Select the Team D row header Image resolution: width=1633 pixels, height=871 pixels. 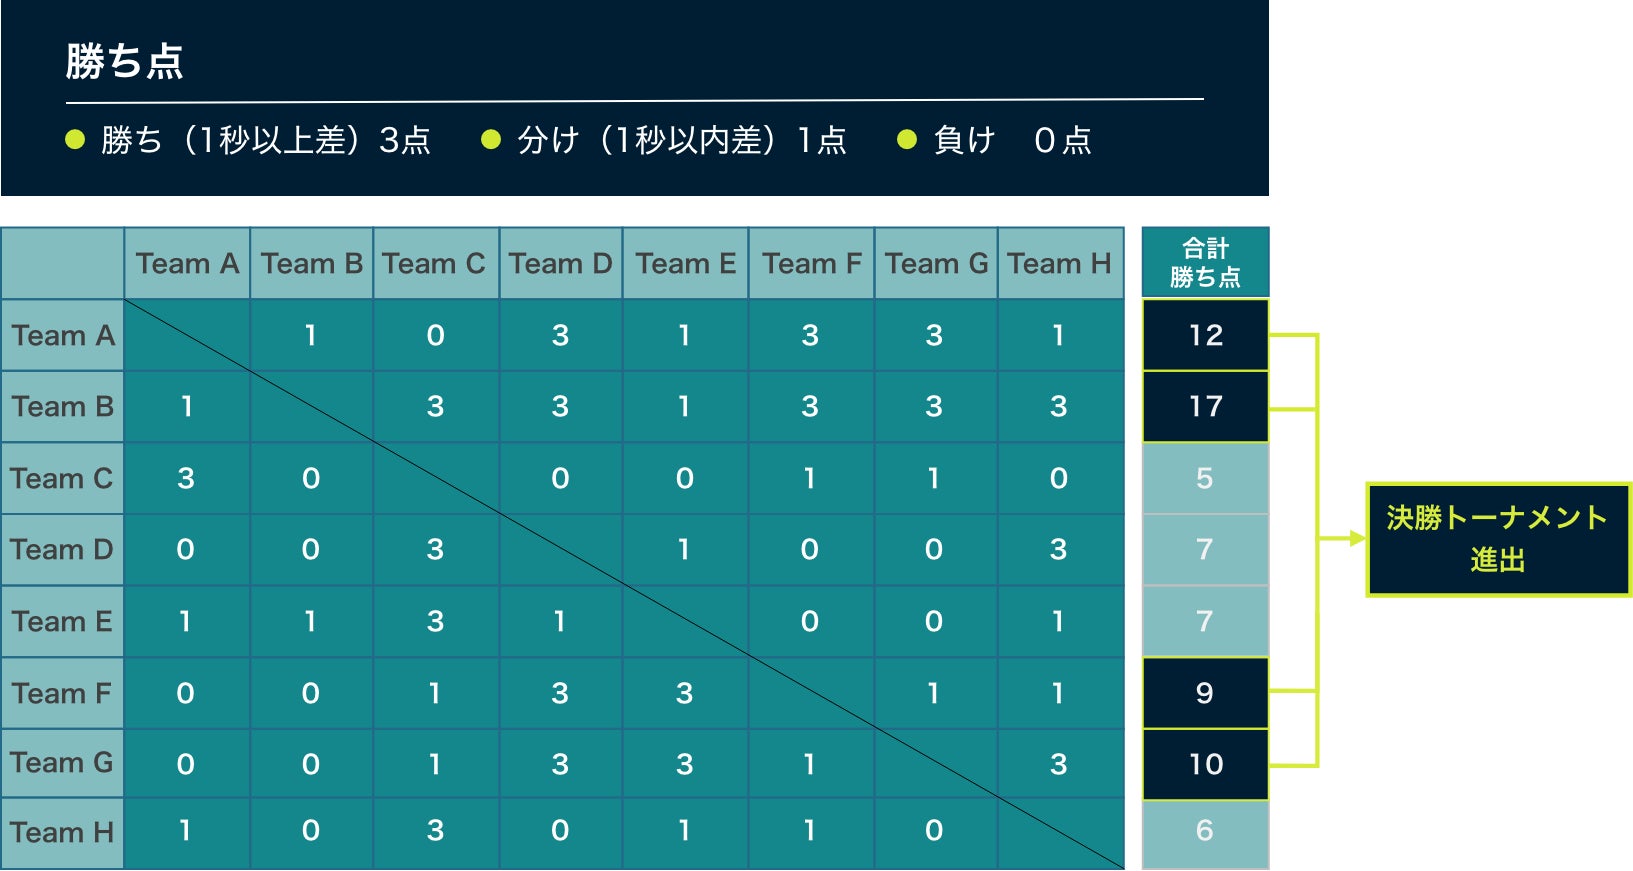(x=62, y=550)
